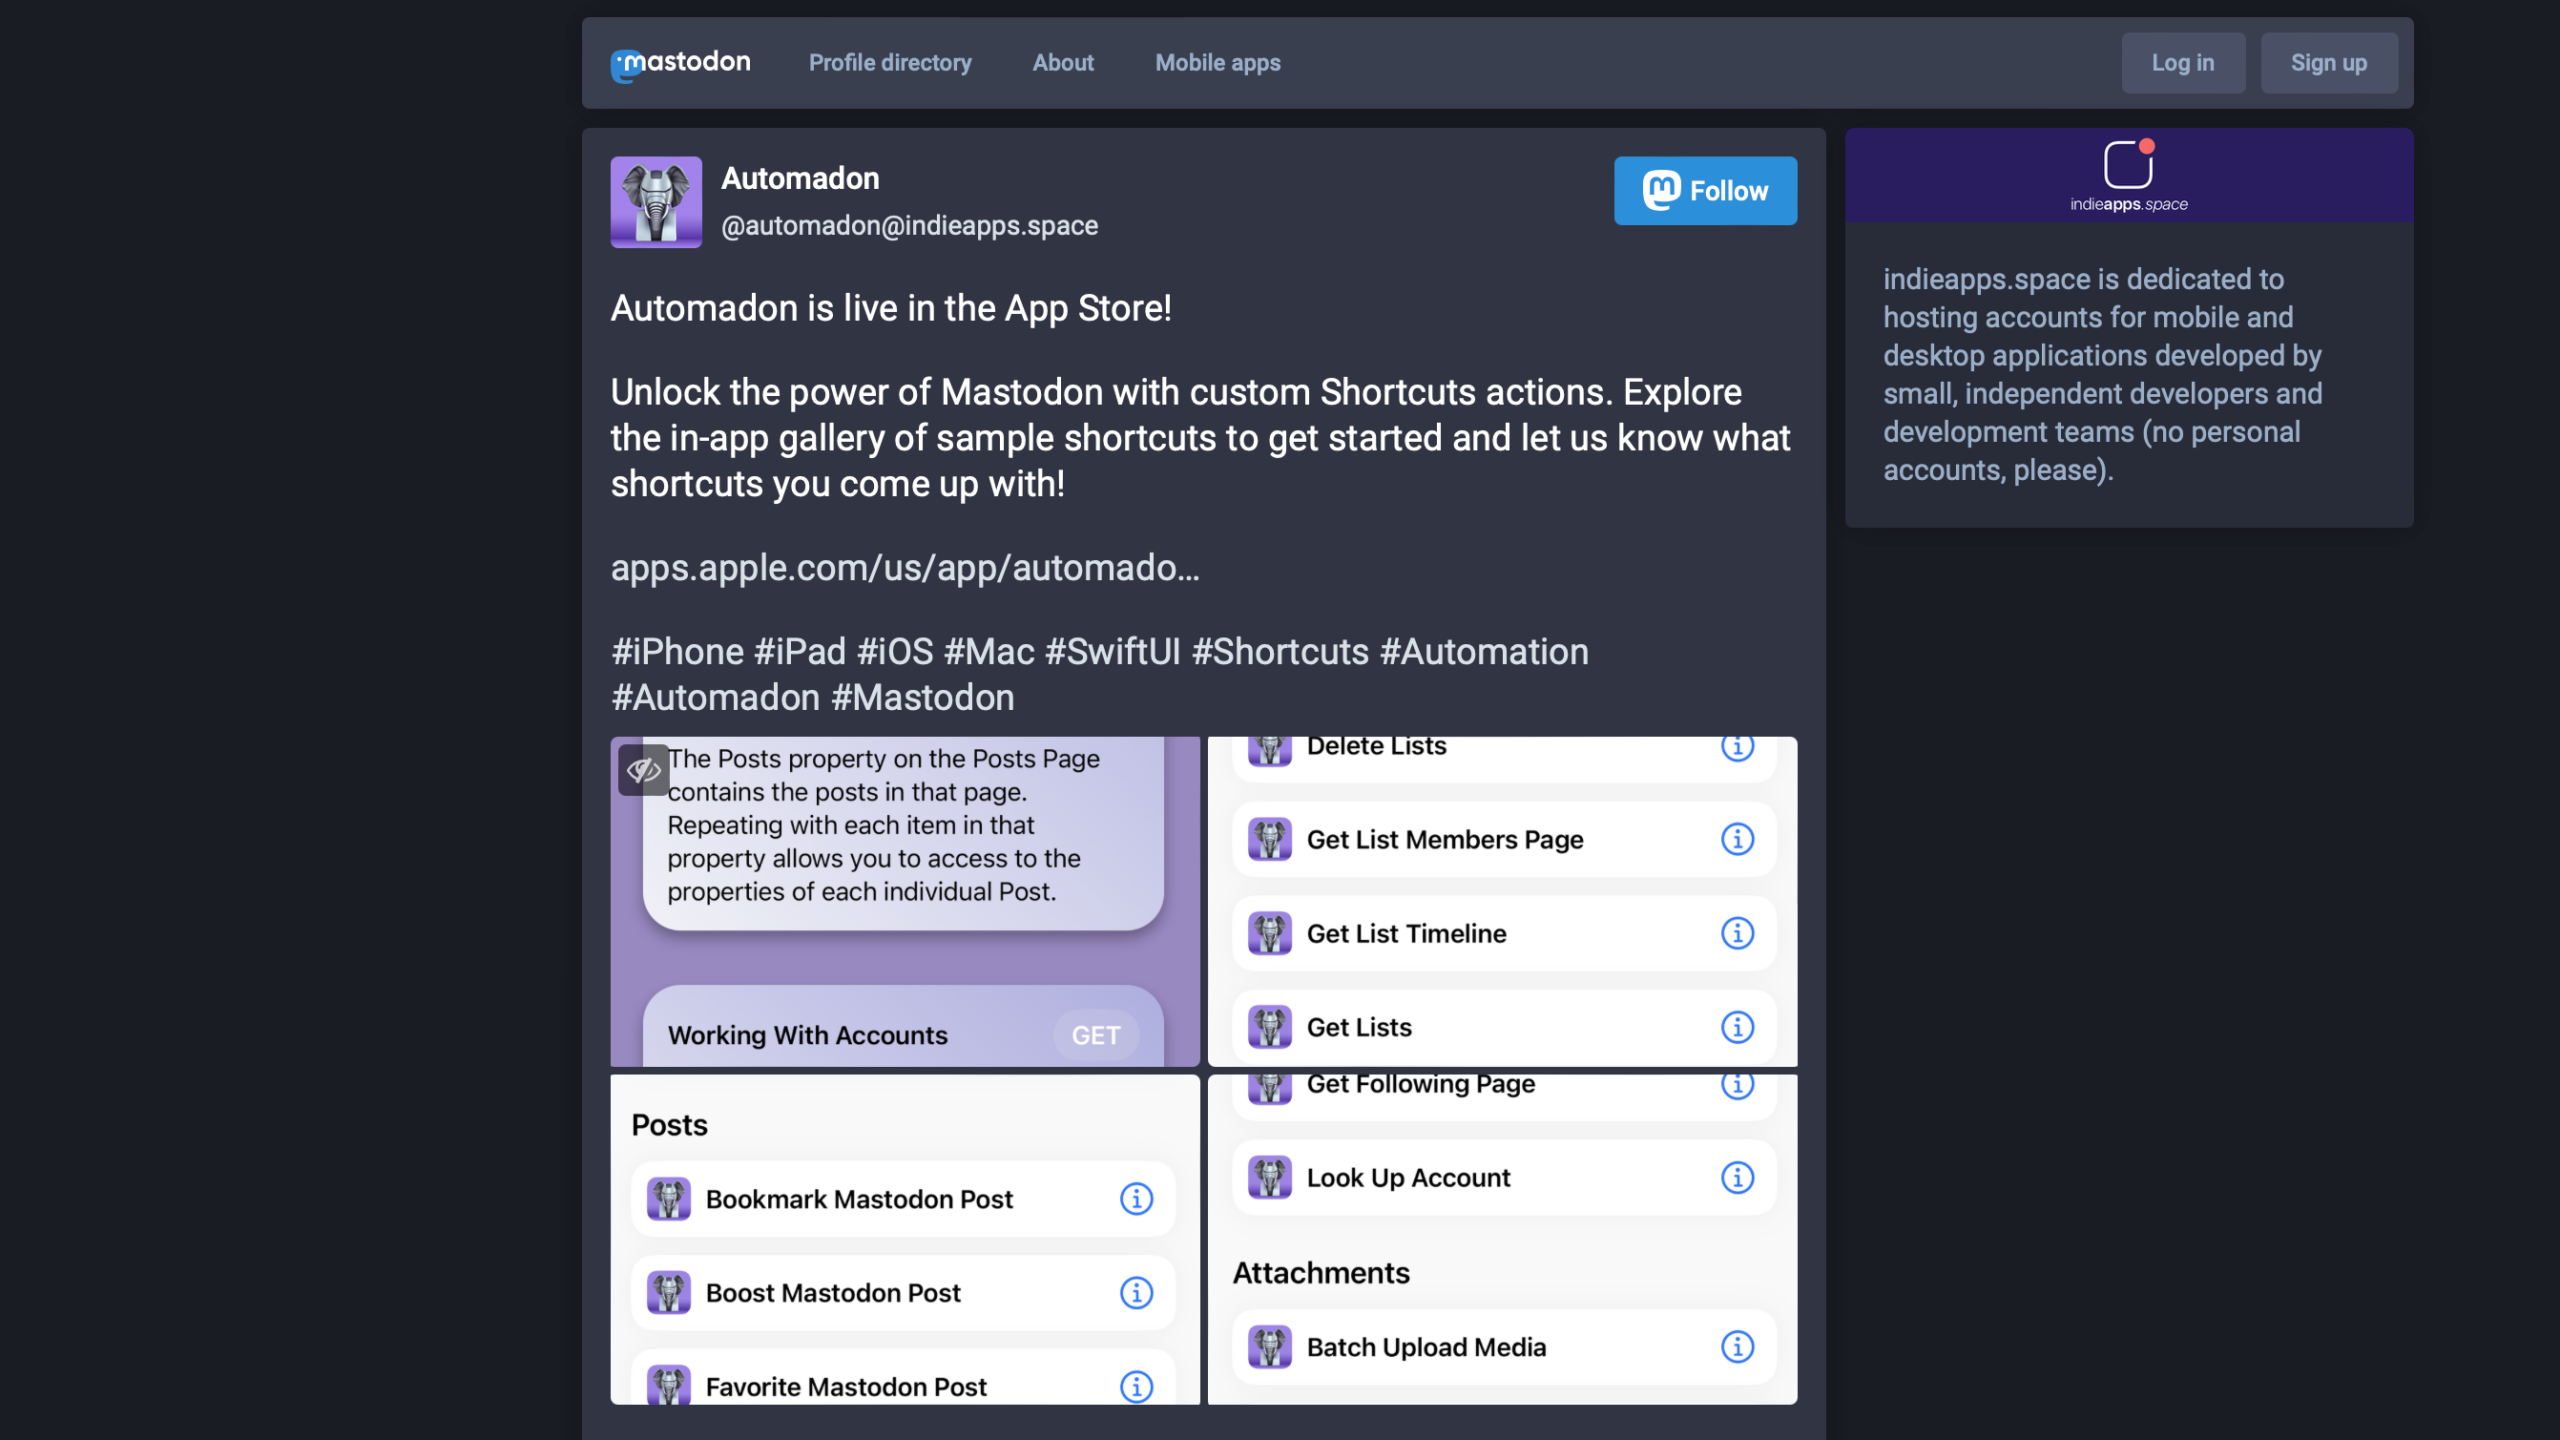Click the elephant icon beside Look Up Account

click(1270, 1178)
